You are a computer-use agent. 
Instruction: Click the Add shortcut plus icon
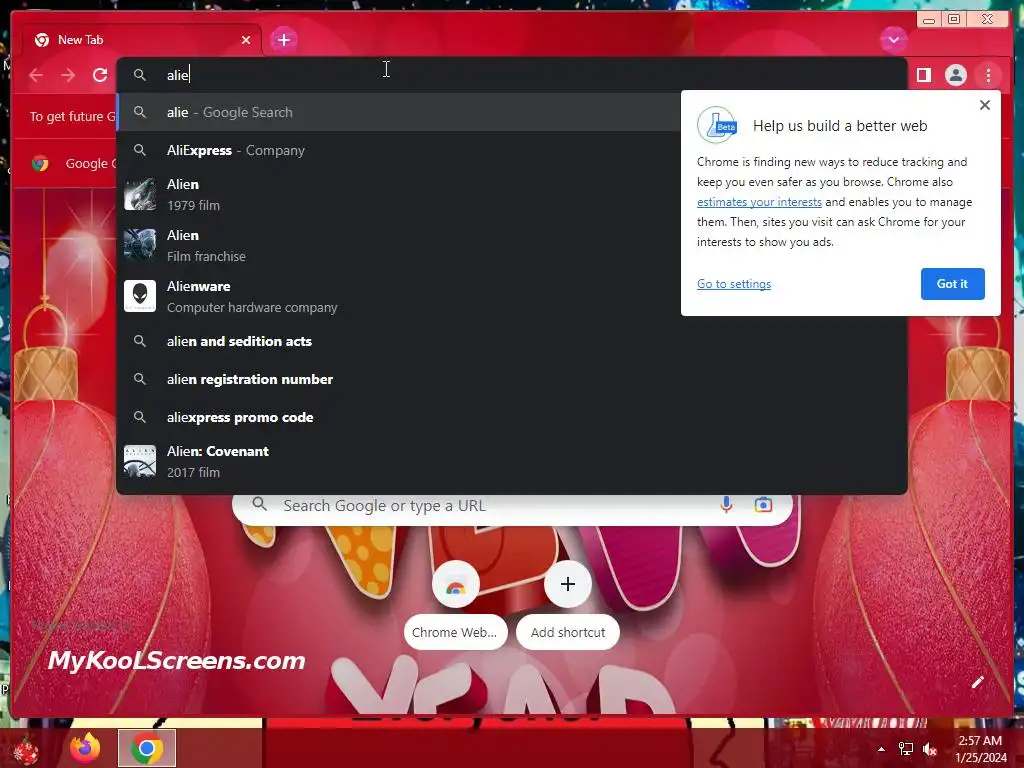(x=568, y=584)
